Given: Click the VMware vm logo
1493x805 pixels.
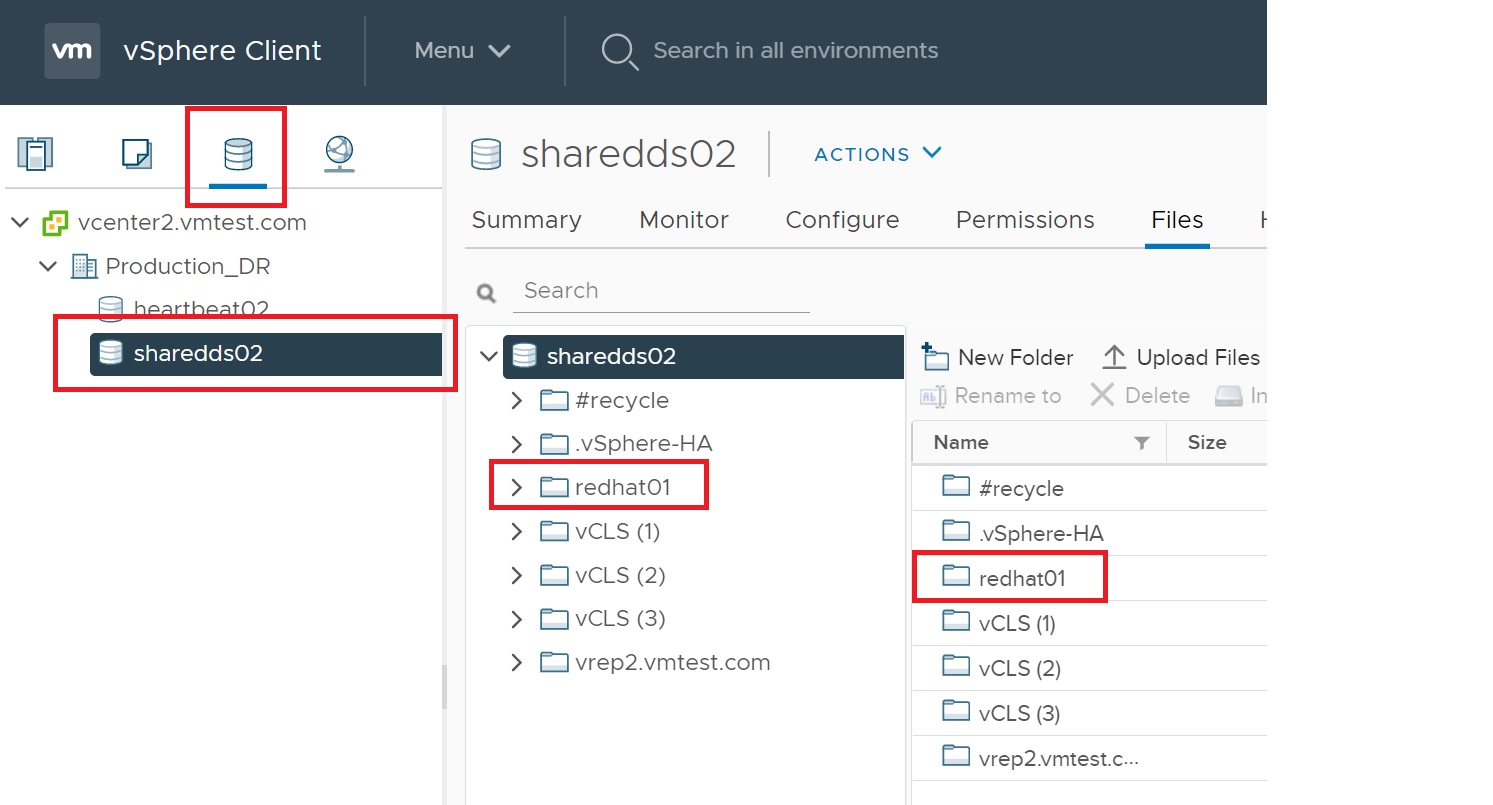Looking at the screenshot, I should click(72, 51).
